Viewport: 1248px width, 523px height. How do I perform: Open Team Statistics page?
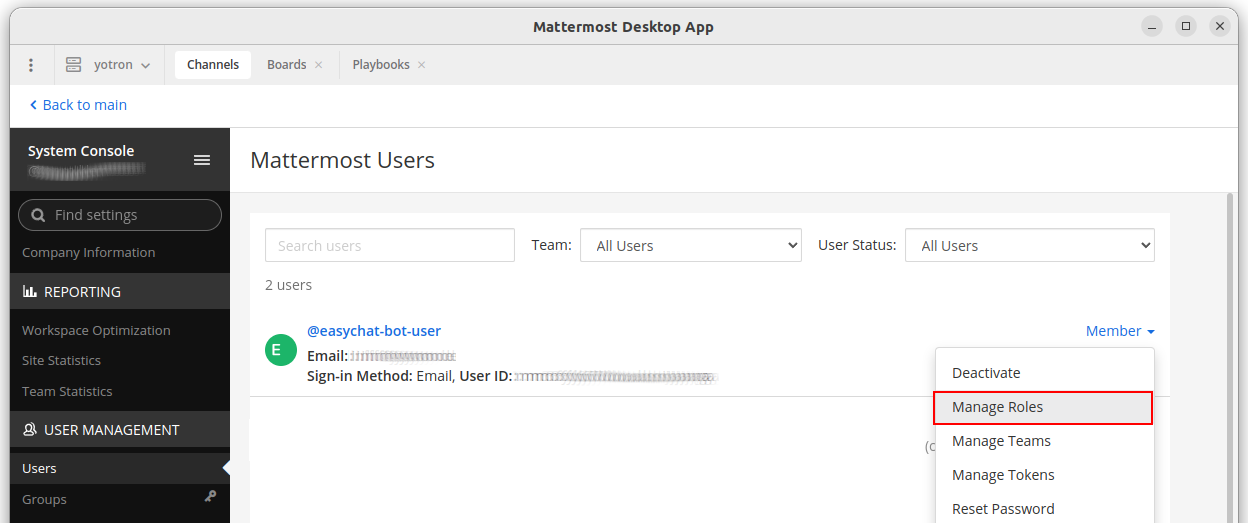point(67,392)
